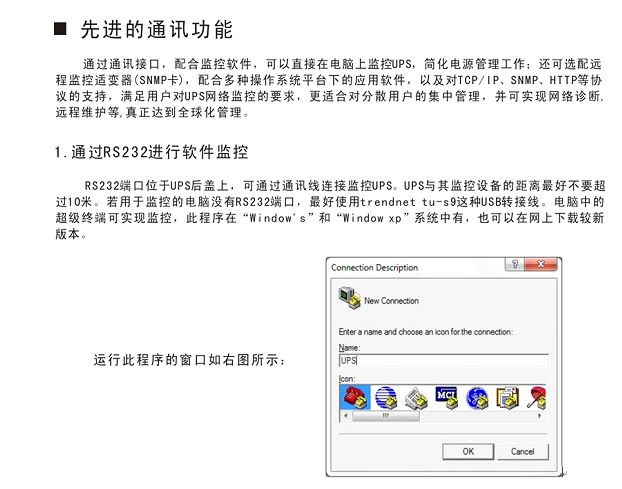This screenshot has width=622, height=489.
Task: Choose the blue world globe icon
Action: (x=477, y=398)
